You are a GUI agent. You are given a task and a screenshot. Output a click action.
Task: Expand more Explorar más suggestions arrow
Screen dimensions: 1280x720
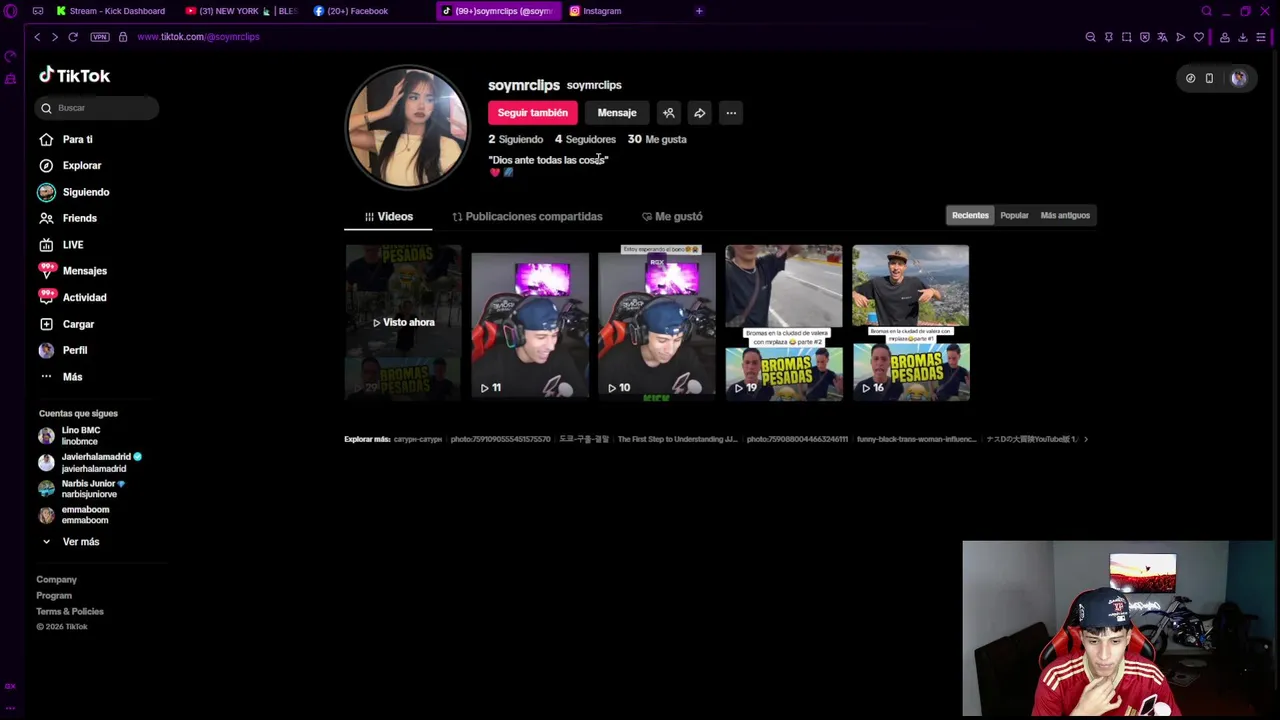[x=1086, y=439]
